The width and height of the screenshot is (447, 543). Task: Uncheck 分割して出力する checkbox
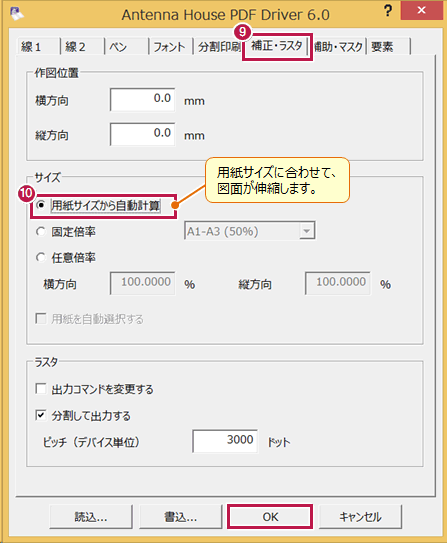pyautogui.click(x=41, y=415)
